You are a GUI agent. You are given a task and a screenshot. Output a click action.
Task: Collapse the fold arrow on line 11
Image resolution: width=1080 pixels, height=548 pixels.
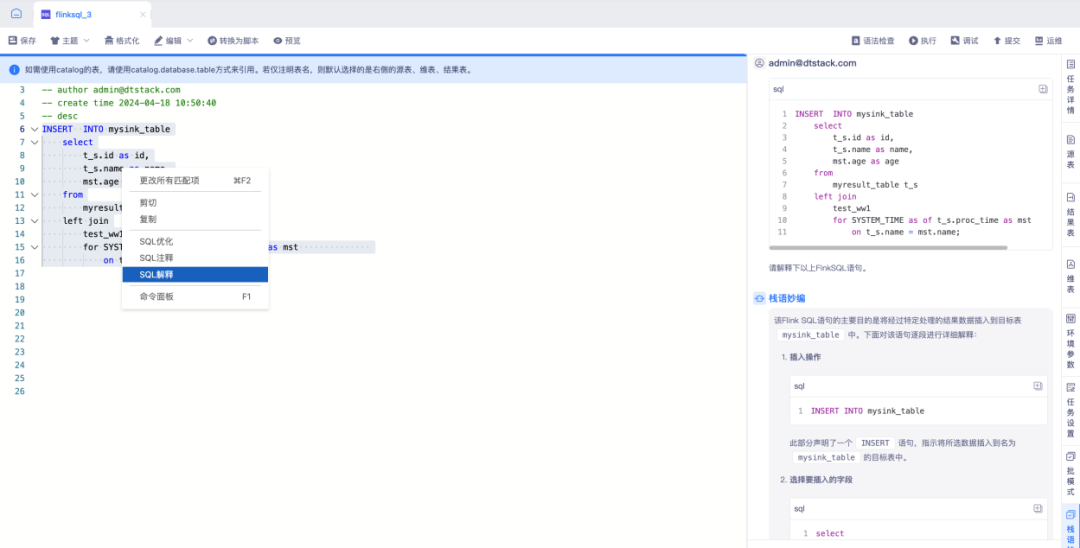coord(34,195)
